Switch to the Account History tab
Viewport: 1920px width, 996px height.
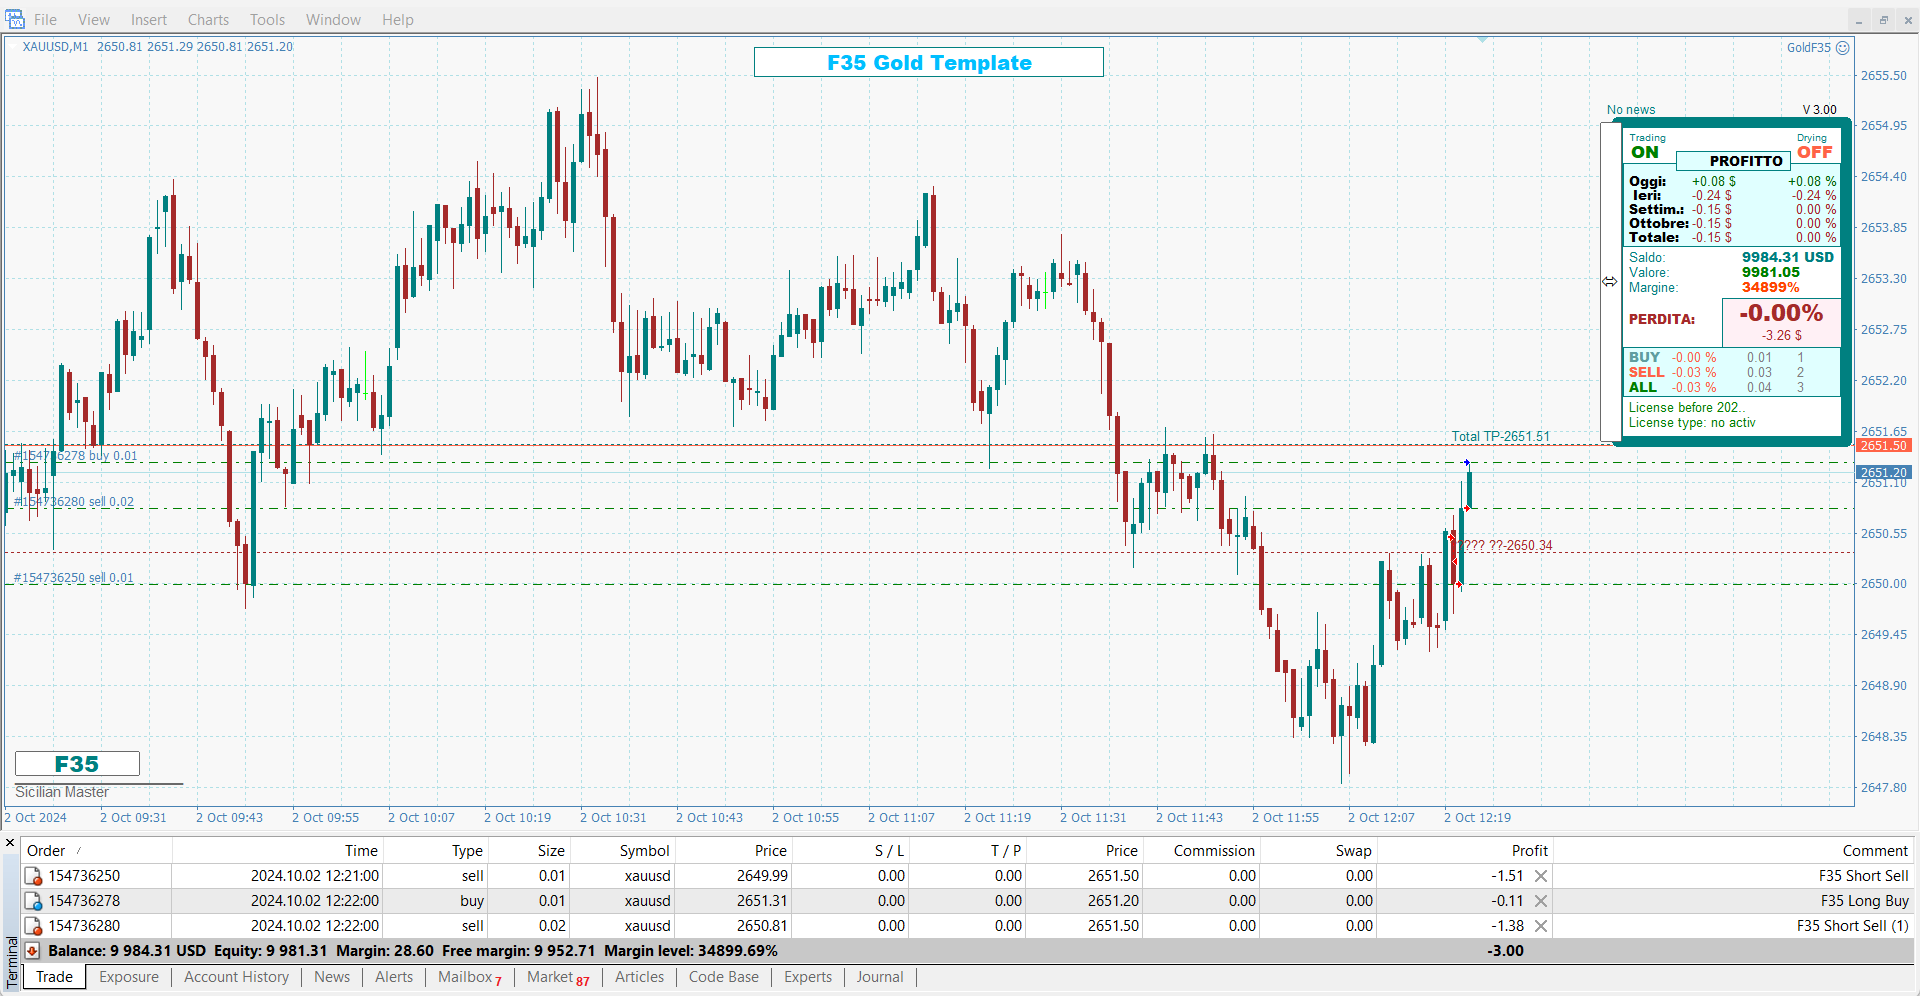point(236,977)
